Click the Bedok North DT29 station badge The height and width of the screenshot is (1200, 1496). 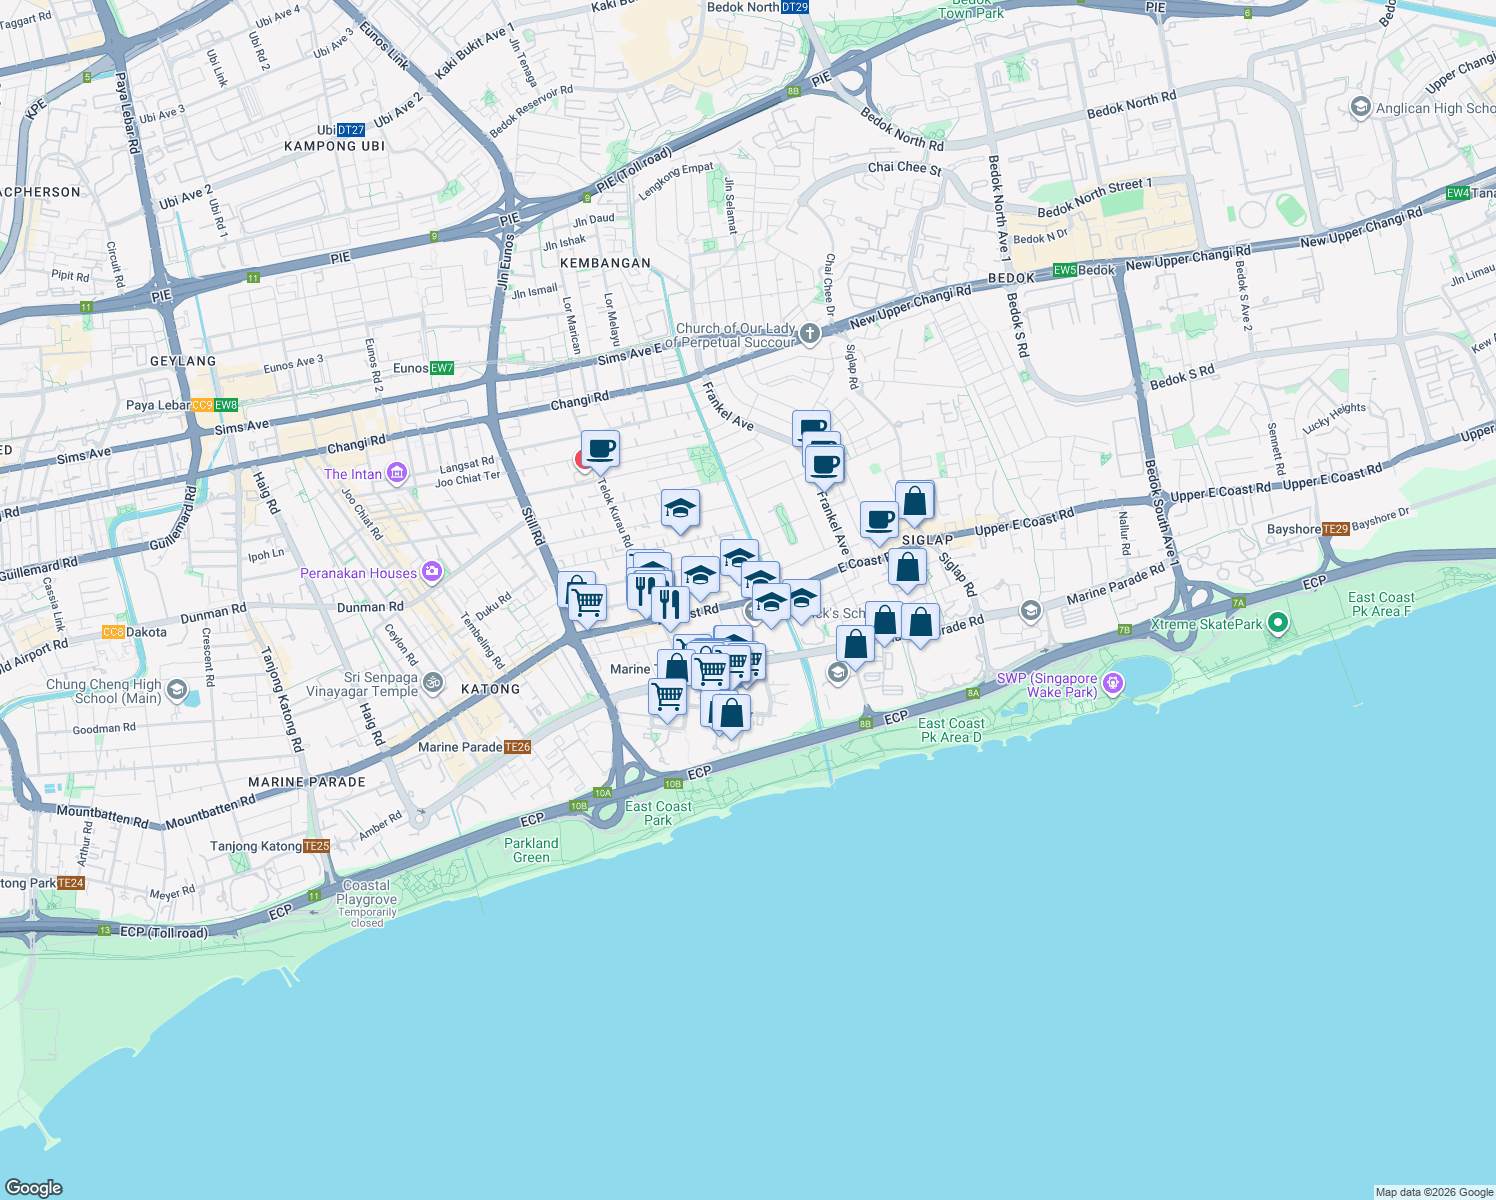click(x=794, y=7)
